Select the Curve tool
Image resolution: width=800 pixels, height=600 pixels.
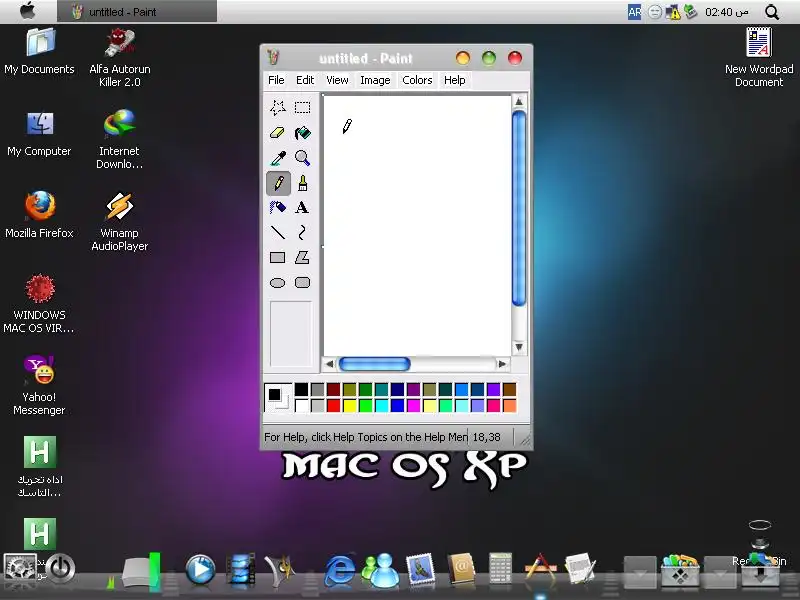click(303, 233)
